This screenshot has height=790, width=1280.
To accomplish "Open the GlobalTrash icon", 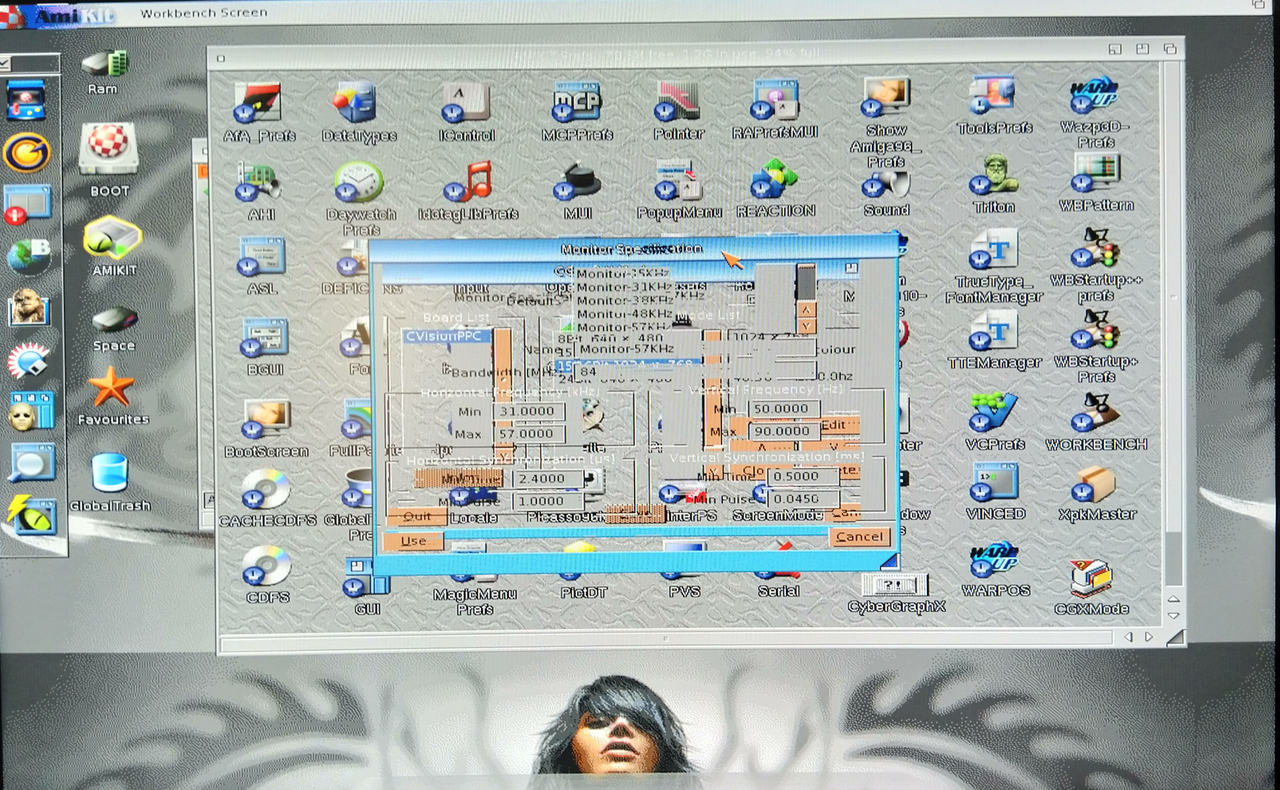I will click(x=110, y=473).
